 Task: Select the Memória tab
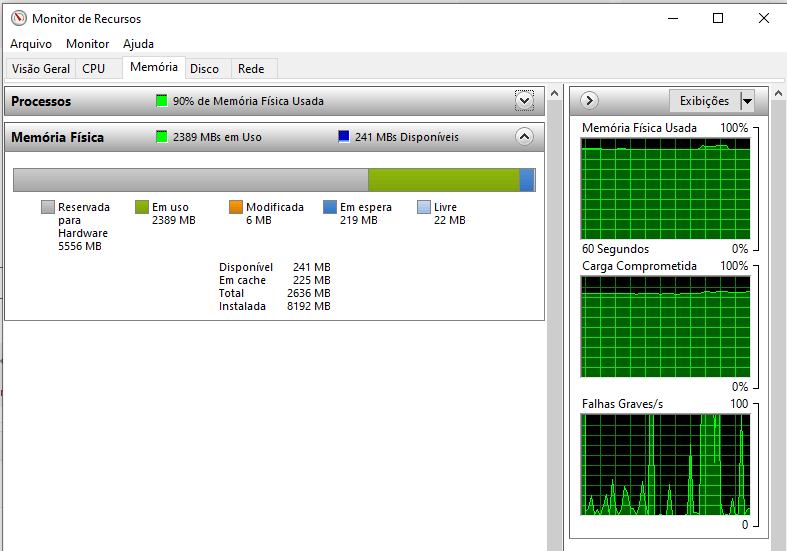point(154,67)
